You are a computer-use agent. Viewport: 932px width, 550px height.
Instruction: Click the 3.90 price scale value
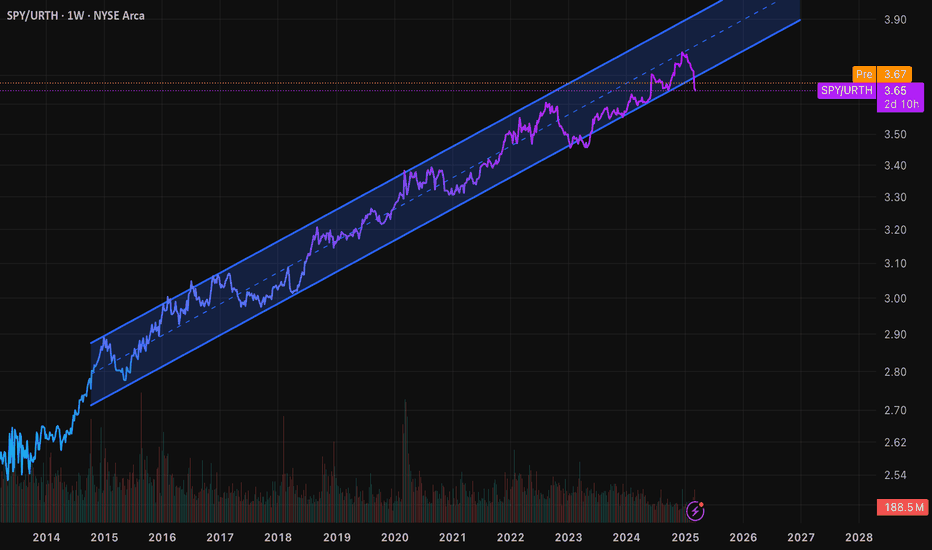tap(895, 20)
